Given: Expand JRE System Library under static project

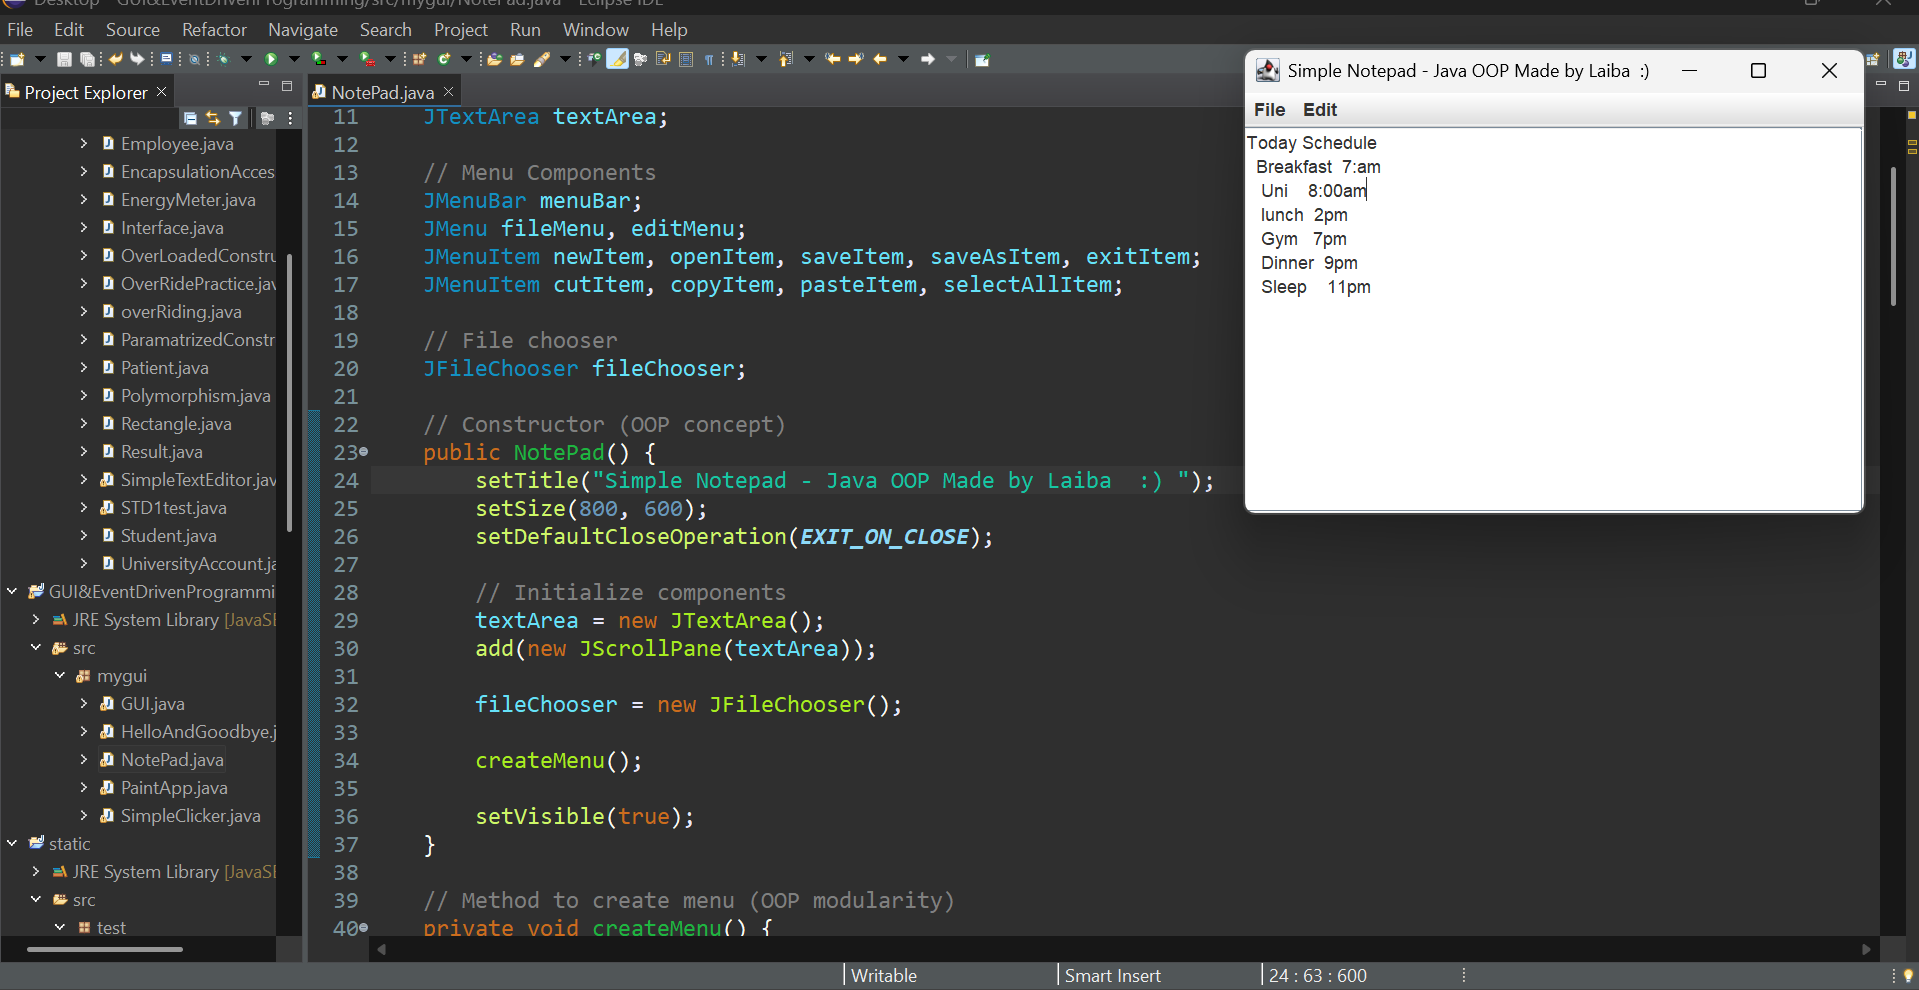Looking at the screenshot, I should 36,871.
